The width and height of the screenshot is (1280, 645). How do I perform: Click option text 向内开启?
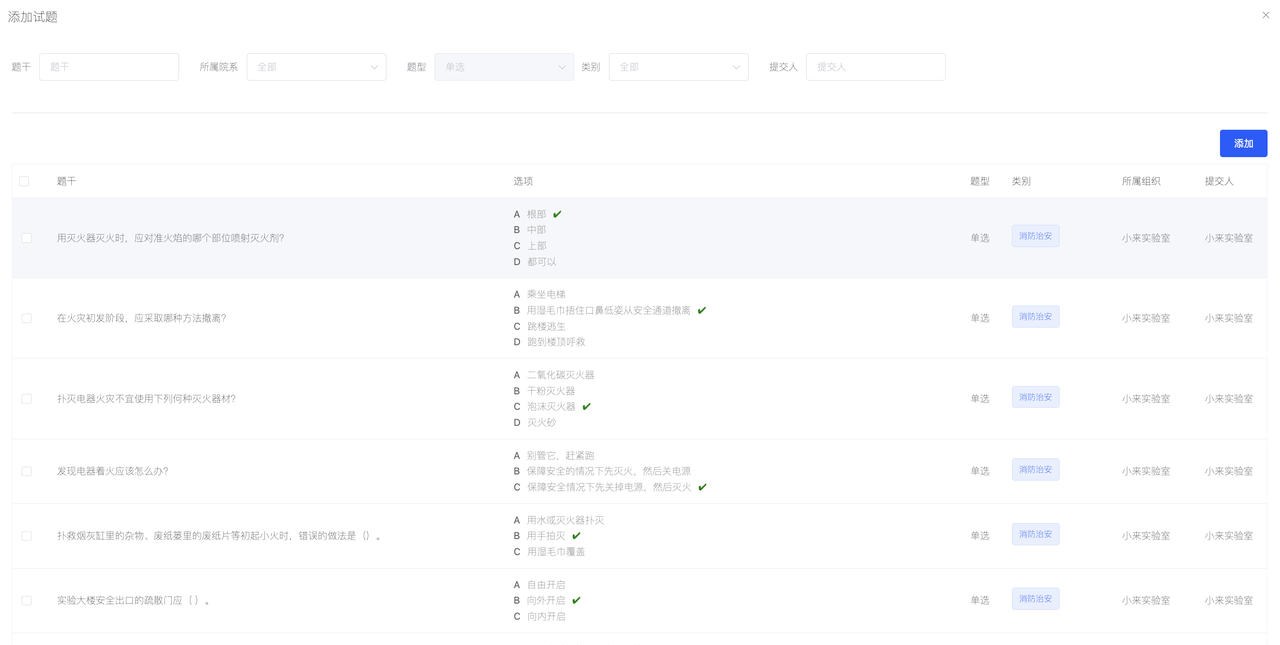[546, 616]
